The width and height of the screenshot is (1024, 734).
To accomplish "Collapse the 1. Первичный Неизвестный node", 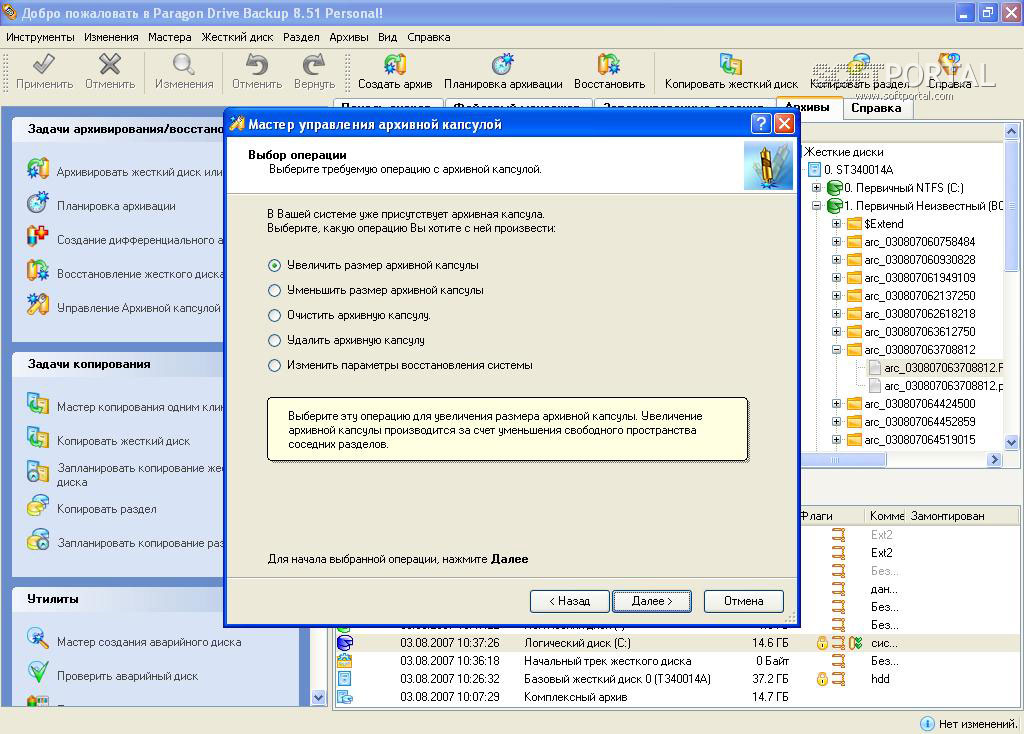I will 816,206.
